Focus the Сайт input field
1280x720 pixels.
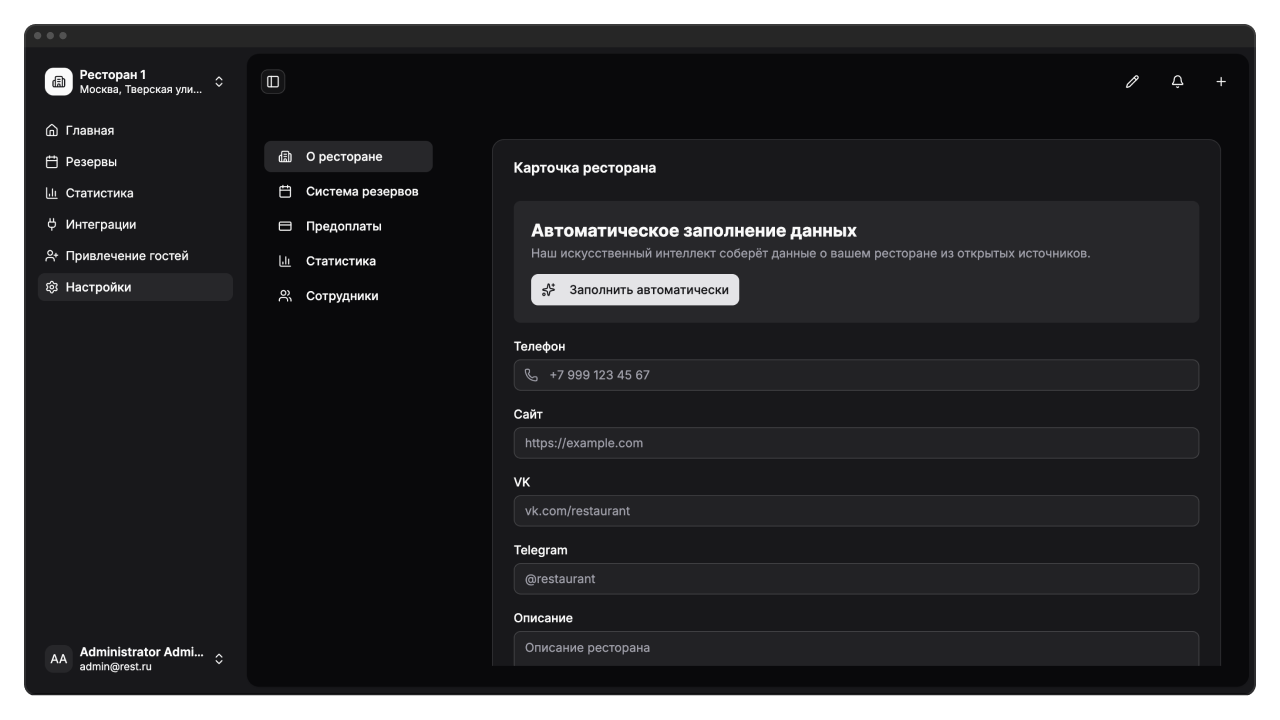tap(856, 443)
